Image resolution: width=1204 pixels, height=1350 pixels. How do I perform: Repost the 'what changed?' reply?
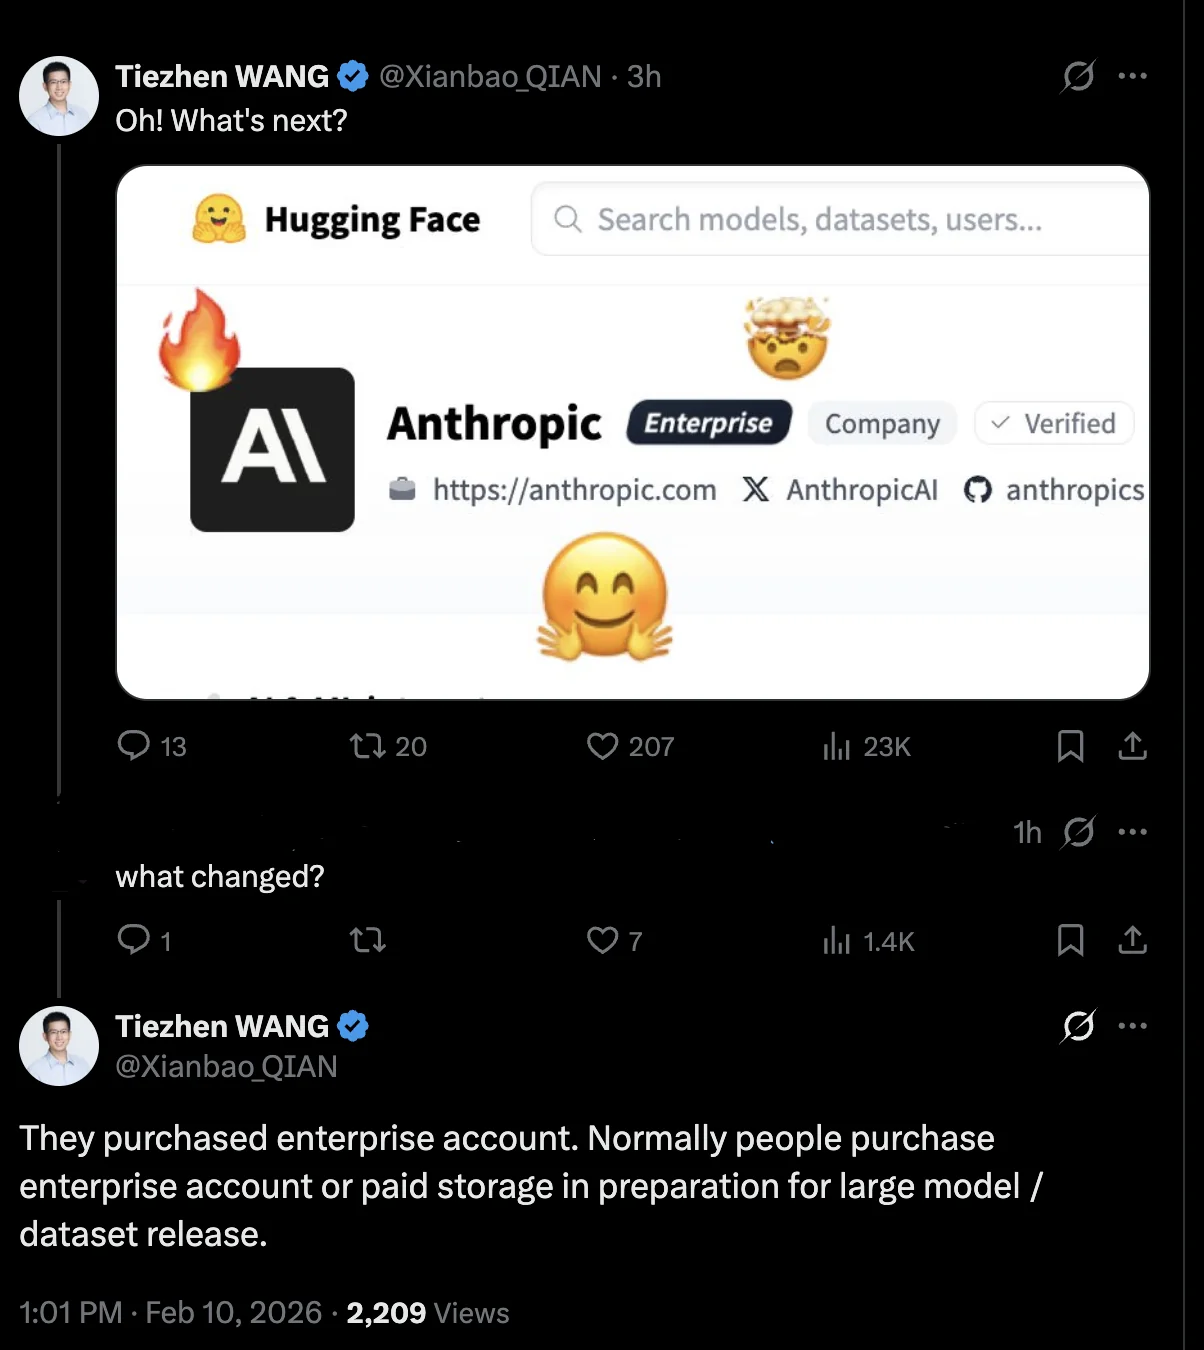click(x=367, y=940)
